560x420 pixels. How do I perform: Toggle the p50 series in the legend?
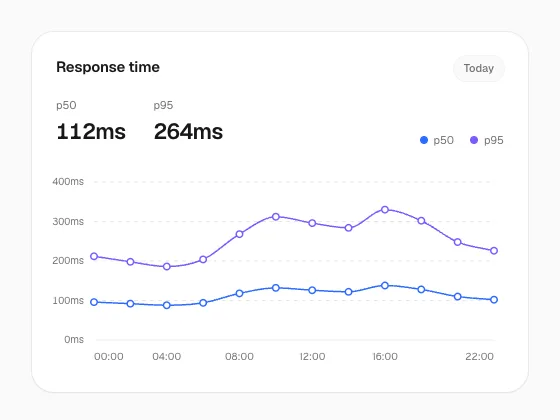coord(437,140)
